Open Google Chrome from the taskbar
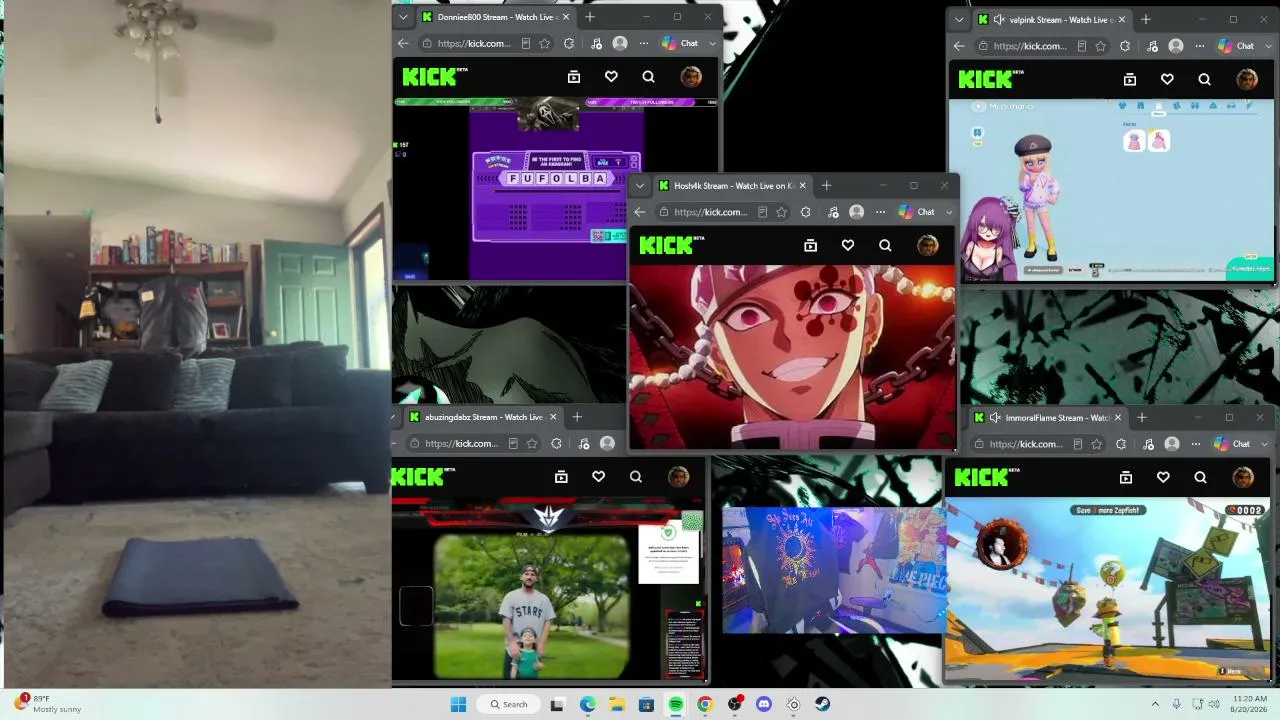1280x720 pixels. [705, 704]
